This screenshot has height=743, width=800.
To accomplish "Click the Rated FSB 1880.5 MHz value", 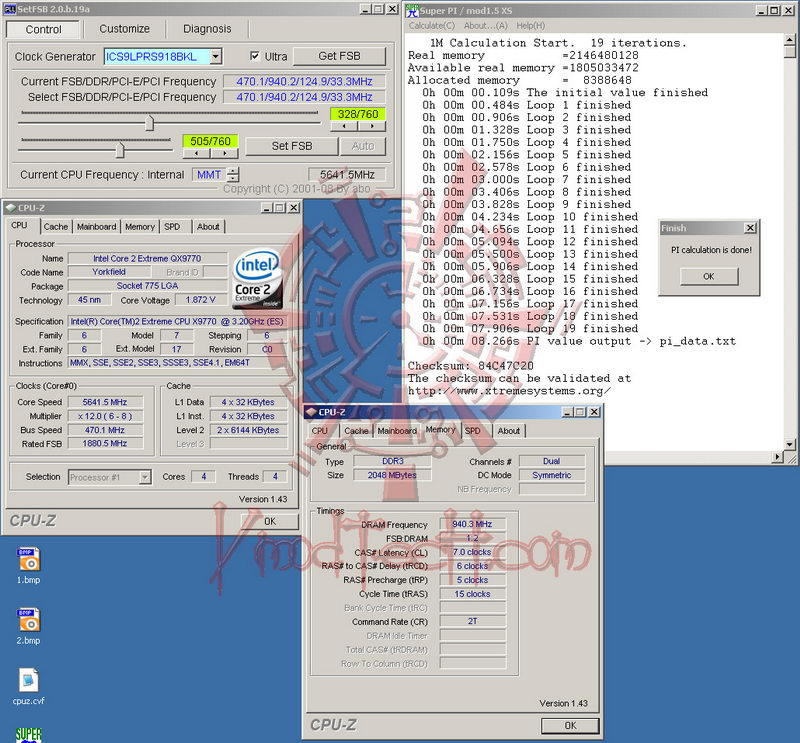I will pyautogui.click(x=105, y=444).
